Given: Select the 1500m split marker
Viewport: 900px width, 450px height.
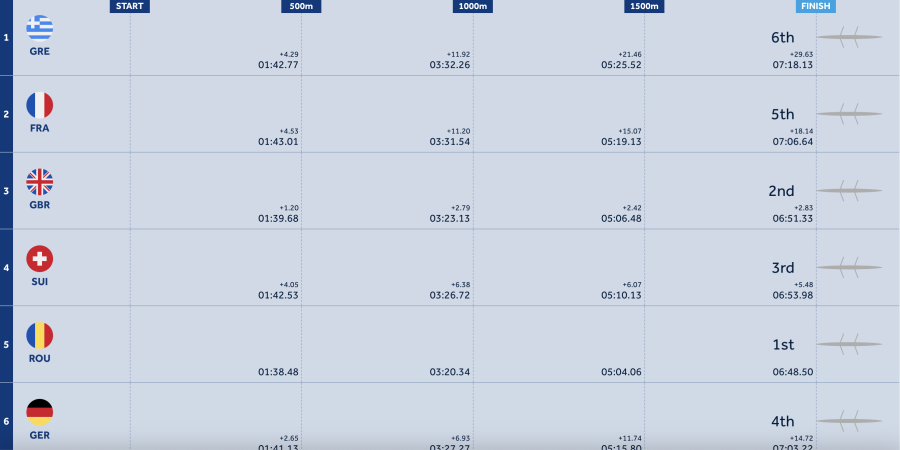Looking at the screenshot, I should (645, 6).
